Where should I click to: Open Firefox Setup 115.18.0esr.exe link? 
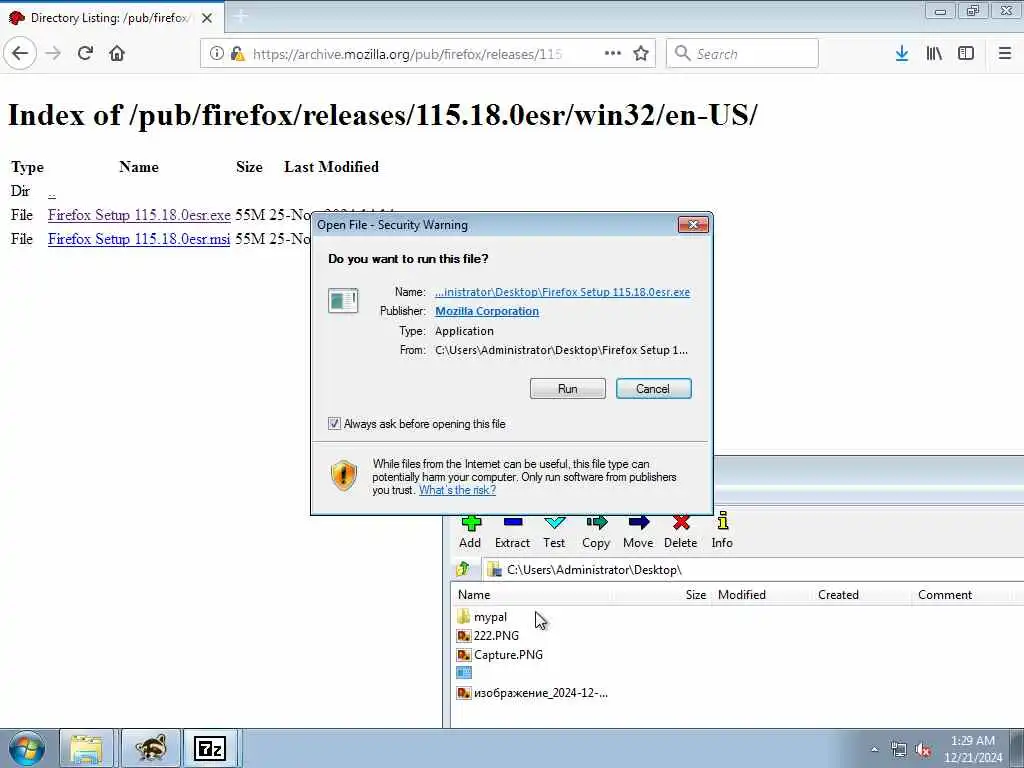pyautogui.click(x=139, y=215)
